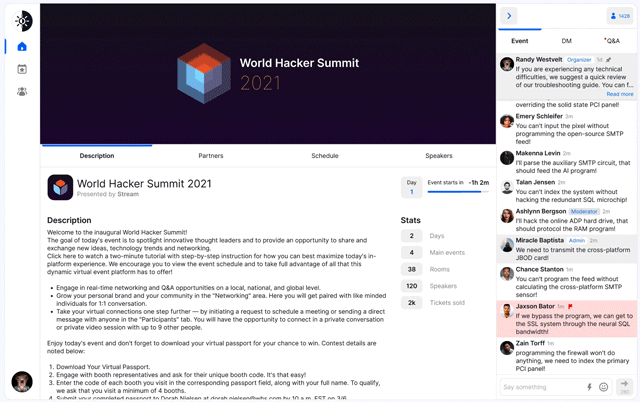Click Emery Schleifer's name in chat

tap(539, 116)
